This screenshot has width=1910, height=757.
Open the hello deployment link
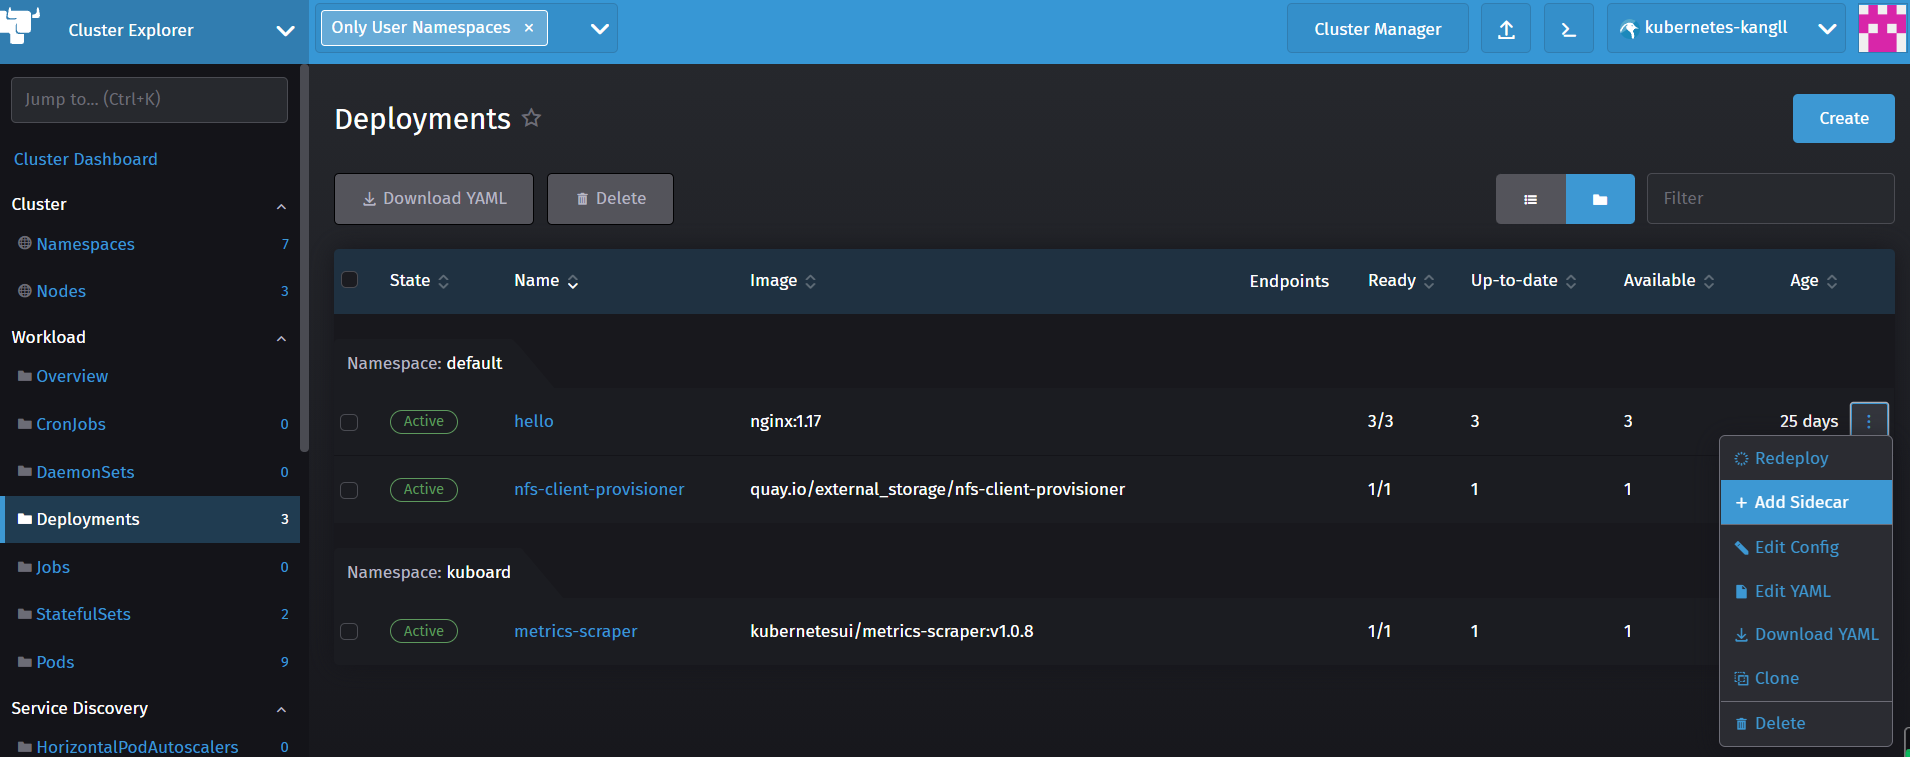533,421
